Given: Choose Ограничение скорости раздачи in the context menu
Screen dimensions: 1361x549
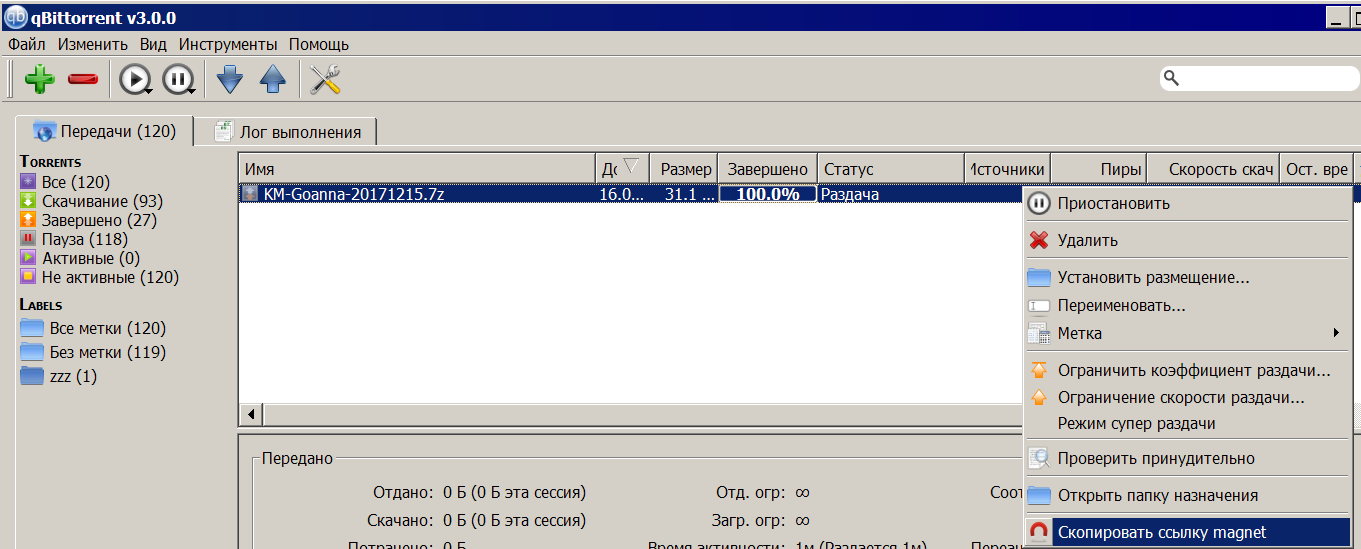Looking at the screenshot, I should (1187, 397).
